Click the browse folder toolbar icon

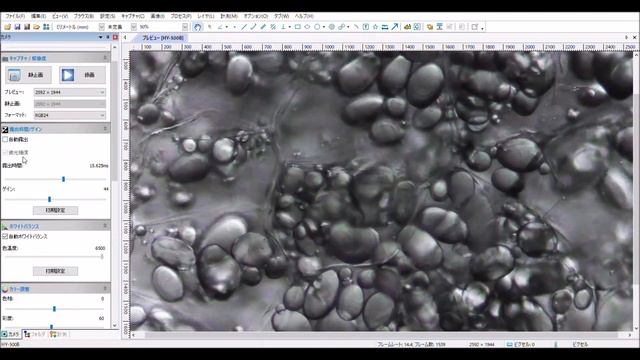37,27
